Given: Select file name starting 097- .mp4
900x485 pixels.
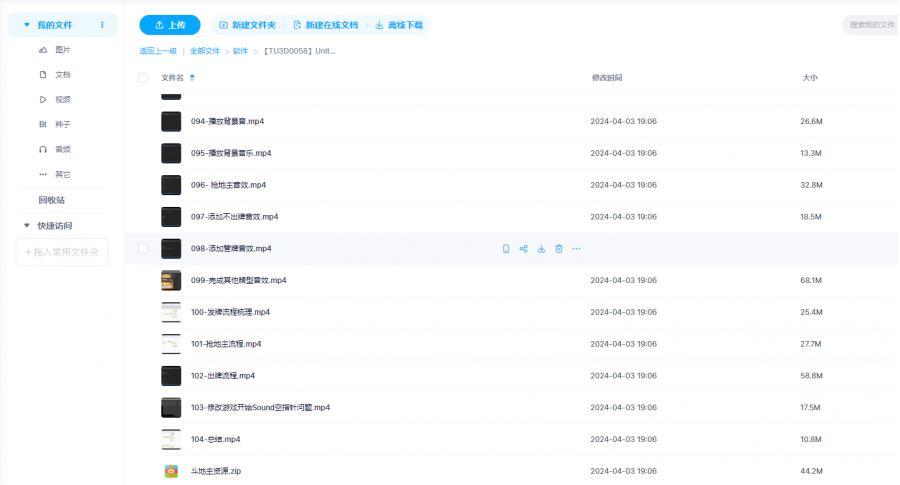Looking at the screenshot, I should [x=234, y=216].
